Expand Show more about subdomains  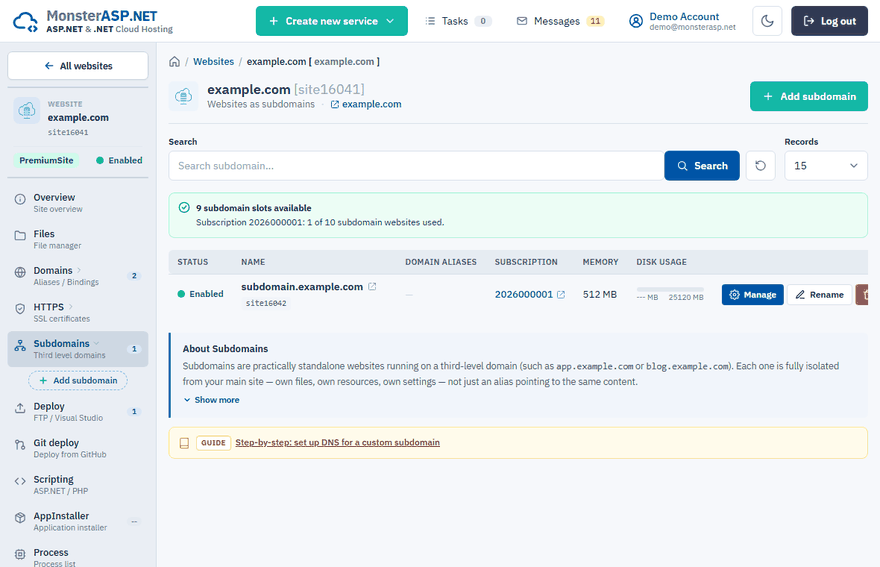[212, 400]
